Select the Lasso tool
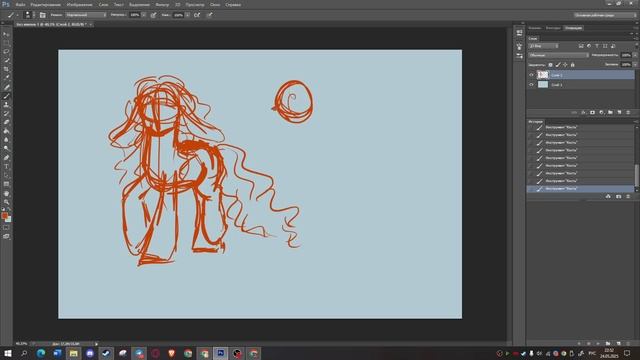Viewport: 640px width, 360px height. 6,52
